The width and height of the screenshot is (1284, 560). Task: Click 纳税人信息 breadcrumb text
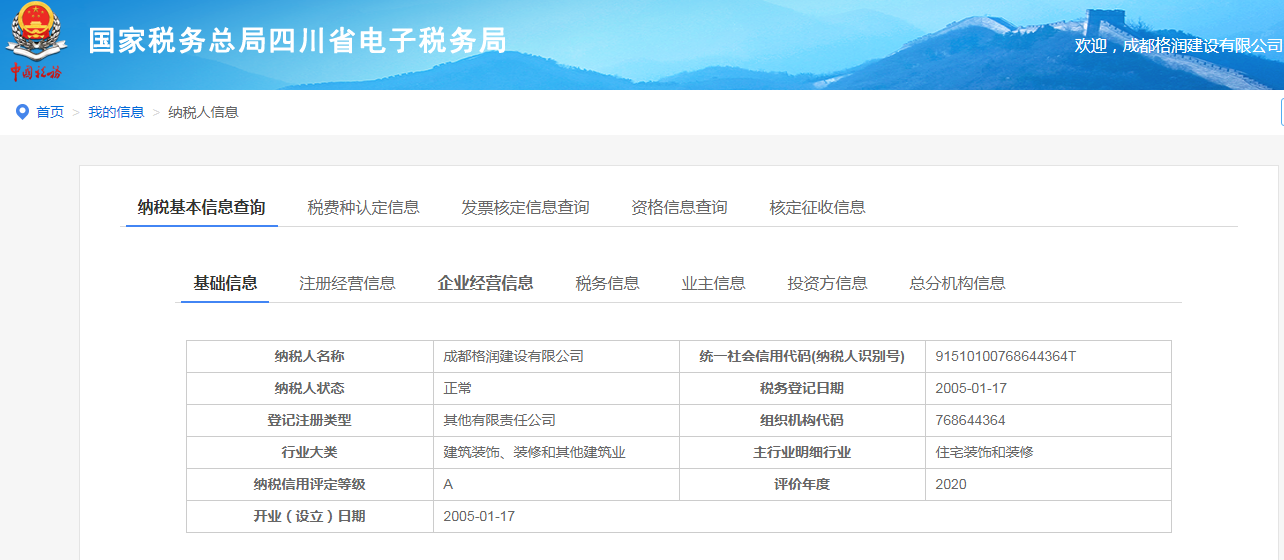pos(203,112)
